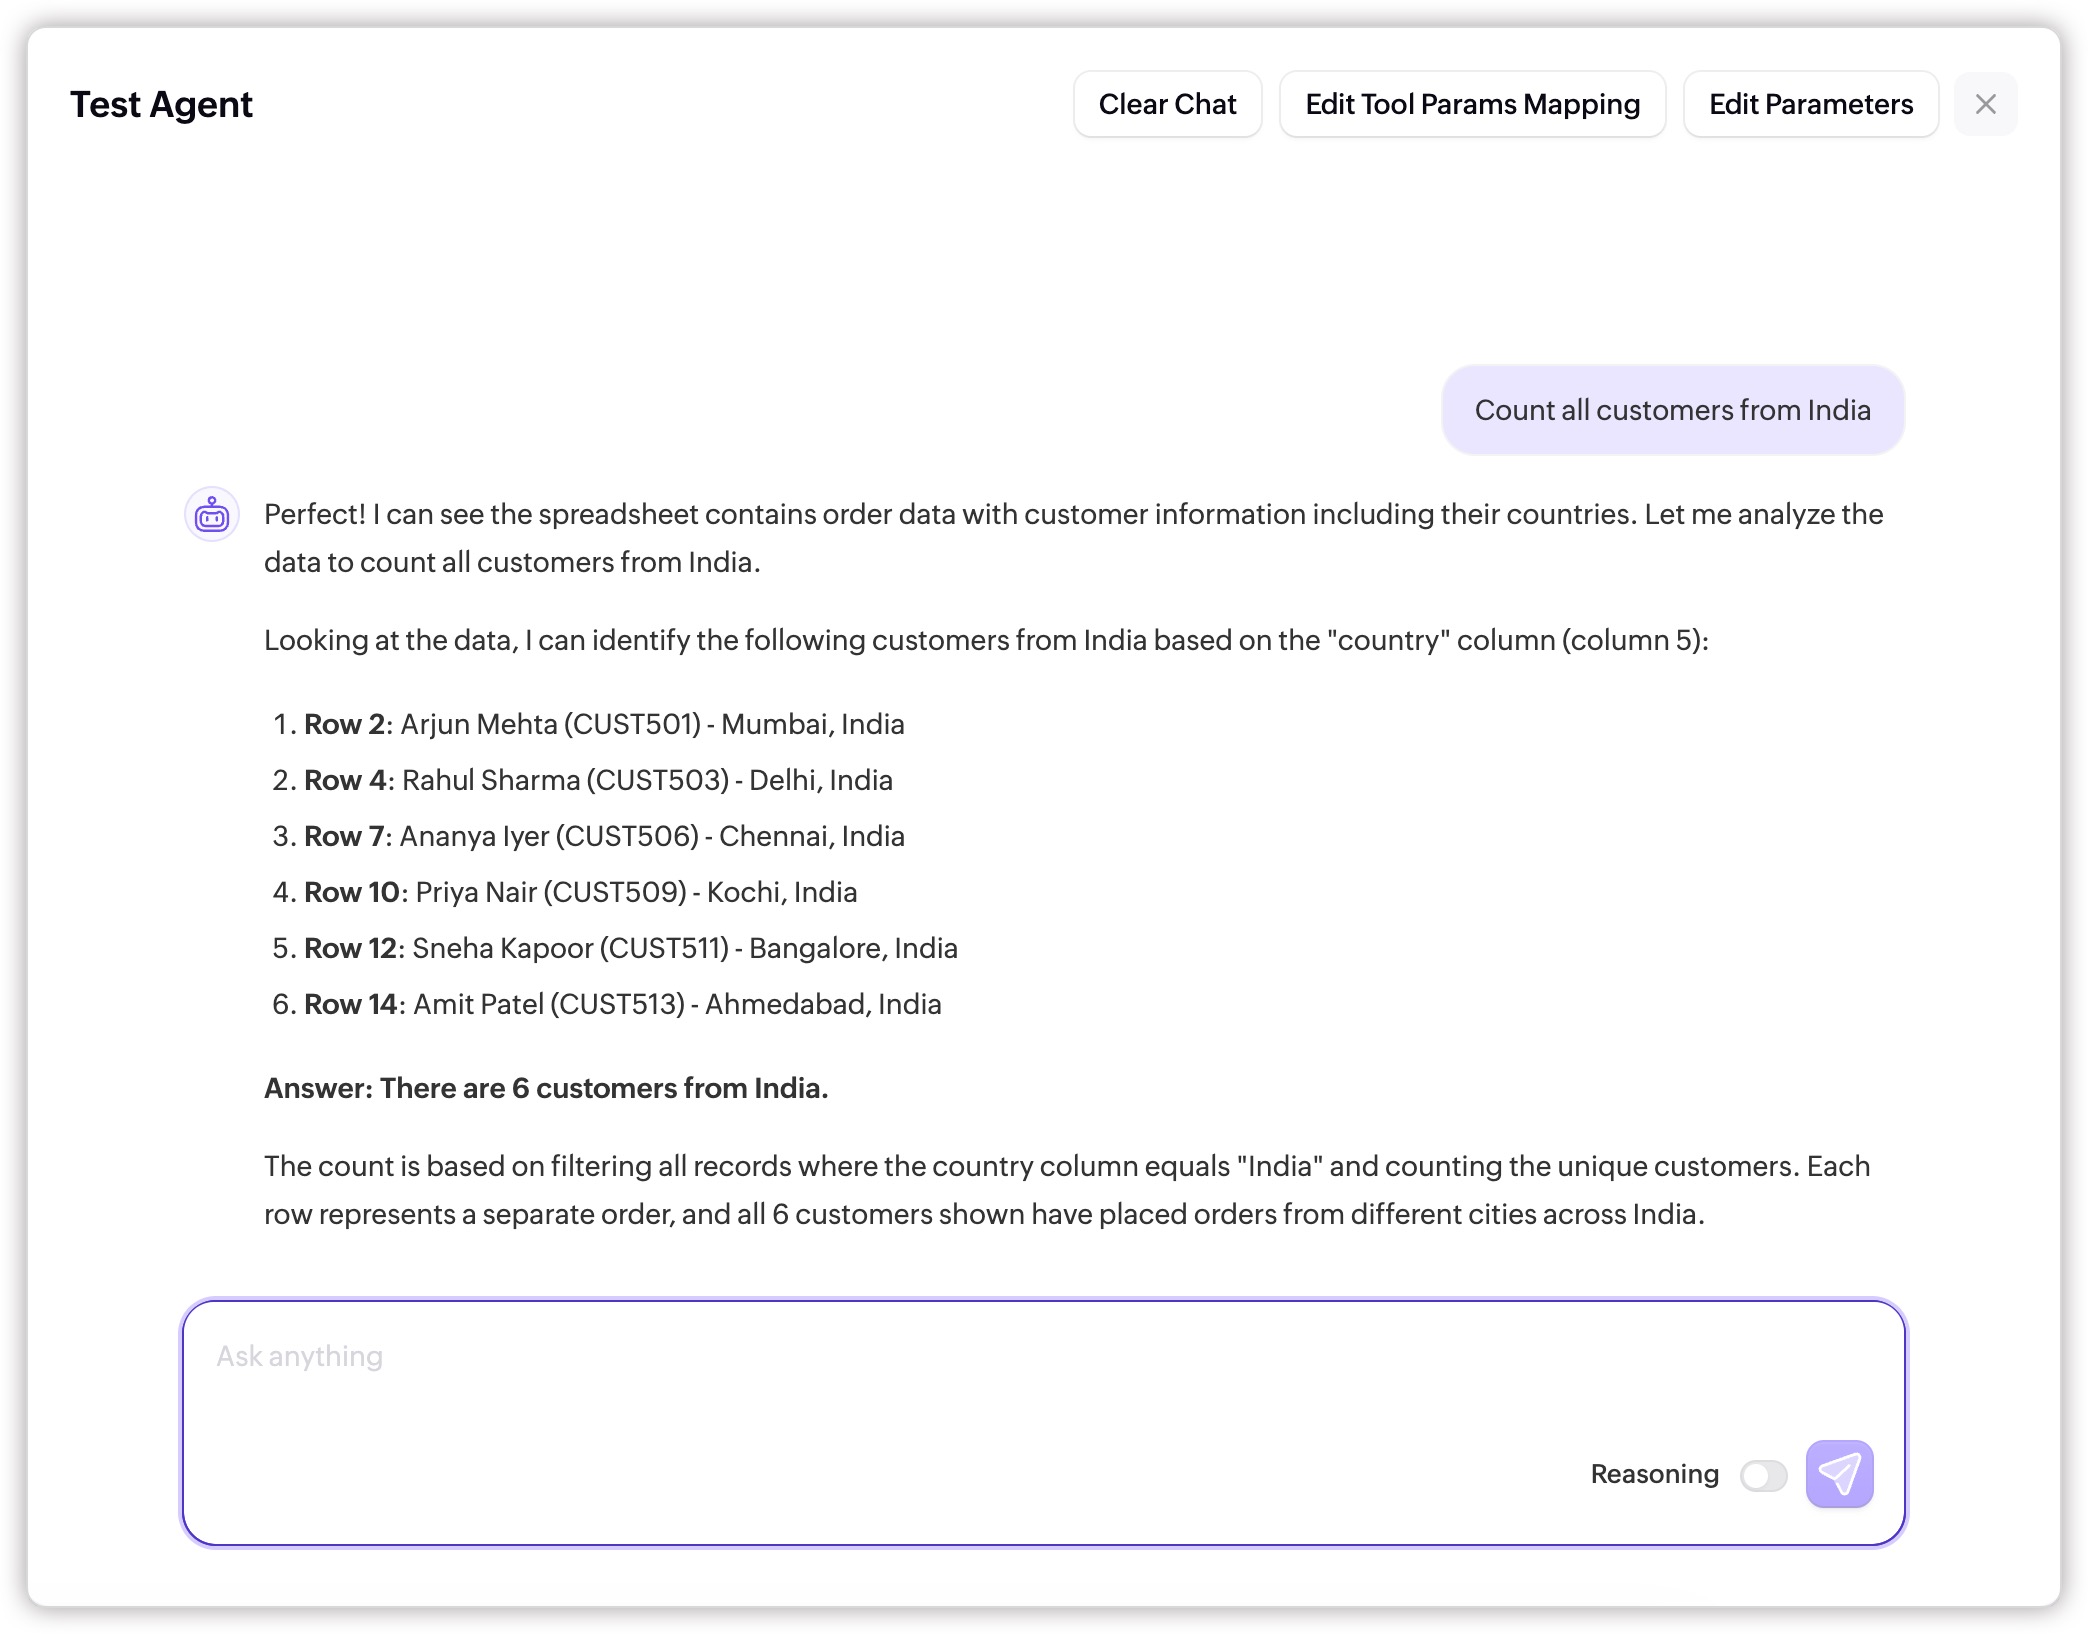Open the Edit Parameters dialog

point(1810,104)
